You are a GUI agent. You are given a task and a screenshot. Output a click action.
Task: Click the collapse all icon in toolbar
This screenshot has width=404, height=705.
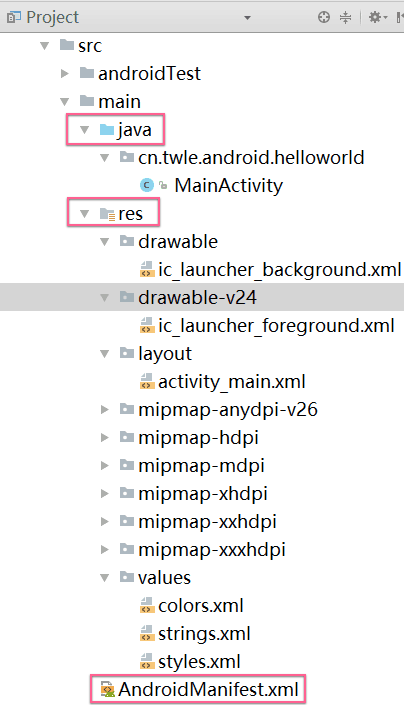tap(345, 18)
